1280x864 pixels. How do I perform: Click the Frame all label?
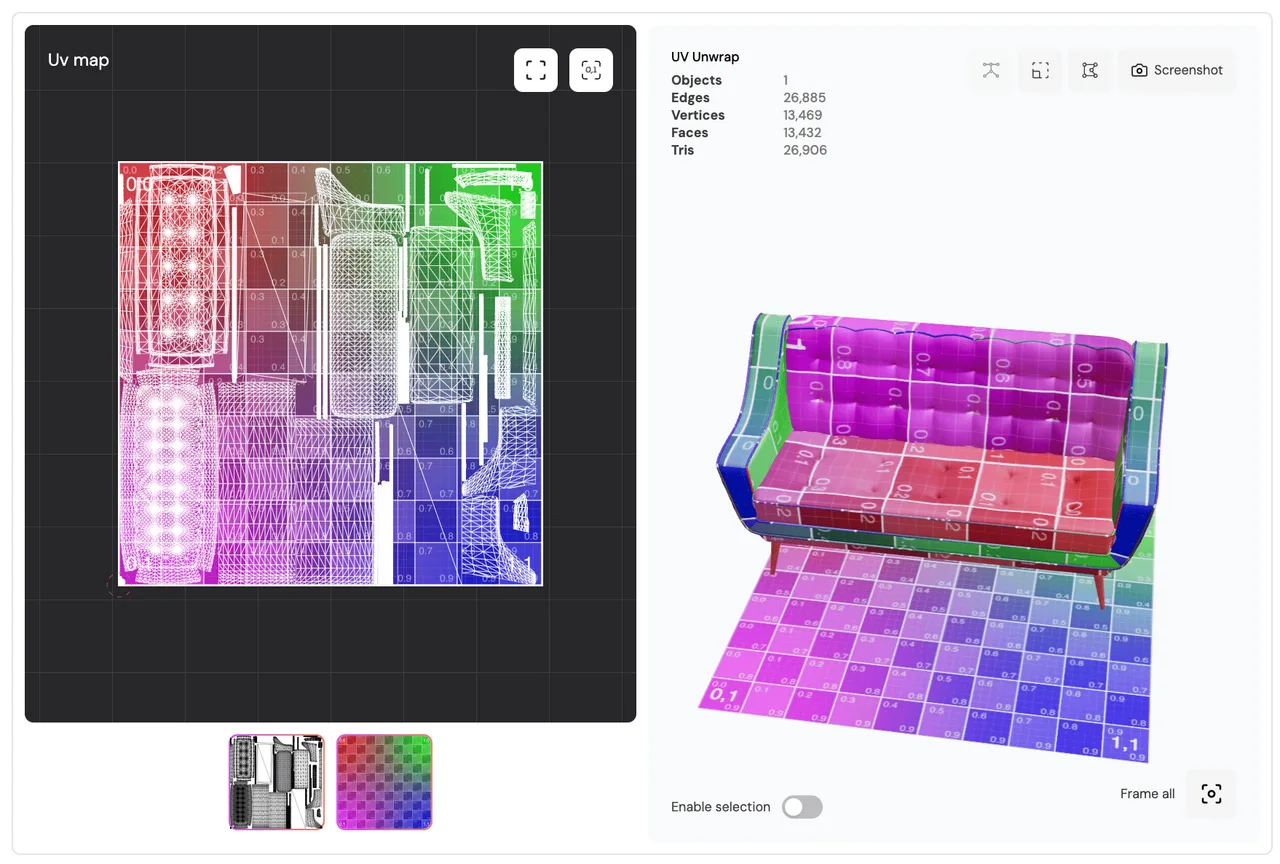tap(1147, 794)
